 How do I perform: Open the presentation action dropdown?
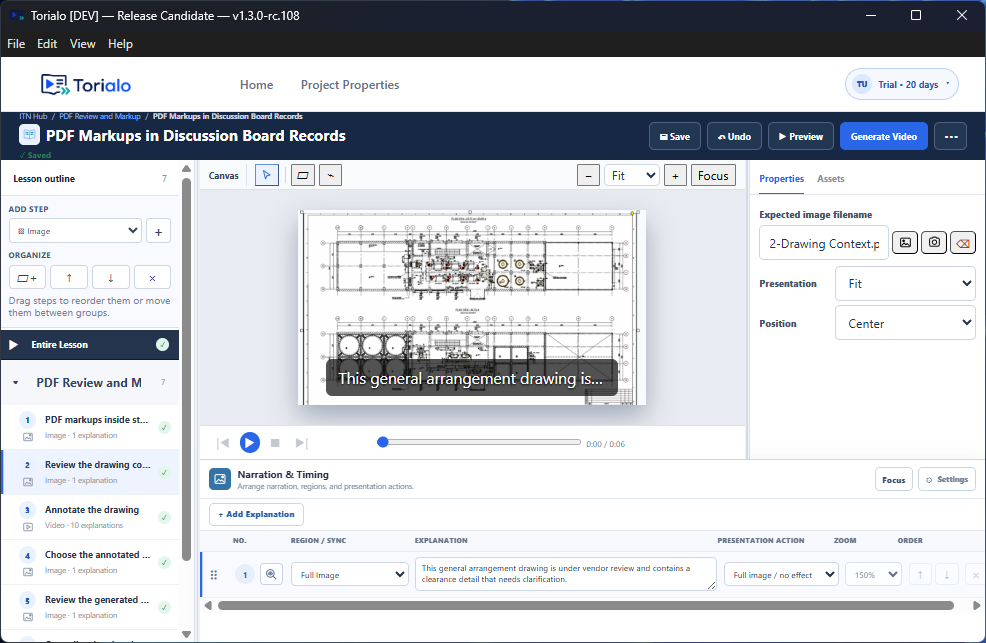point(781,574)
